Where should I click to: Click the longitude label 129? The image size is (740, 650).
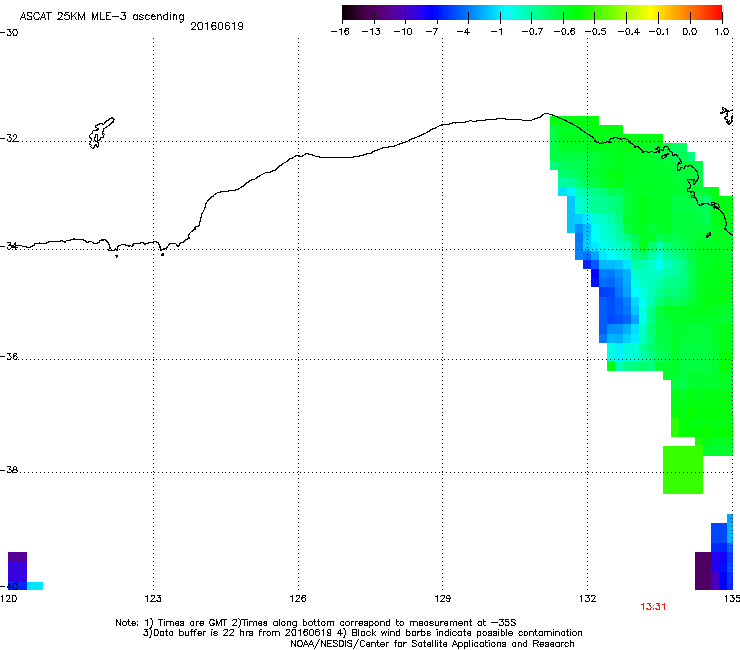tap(442, 599)
